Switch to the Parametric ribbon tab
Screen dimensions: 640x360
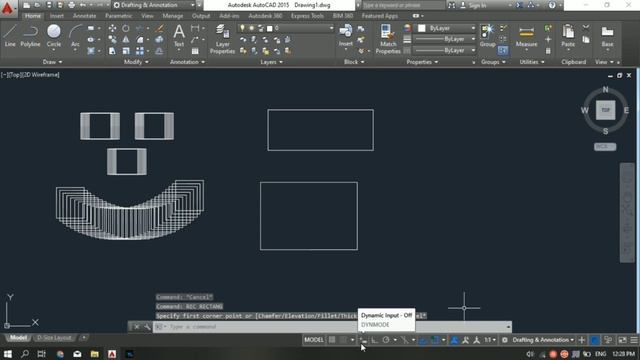point(119,16)
